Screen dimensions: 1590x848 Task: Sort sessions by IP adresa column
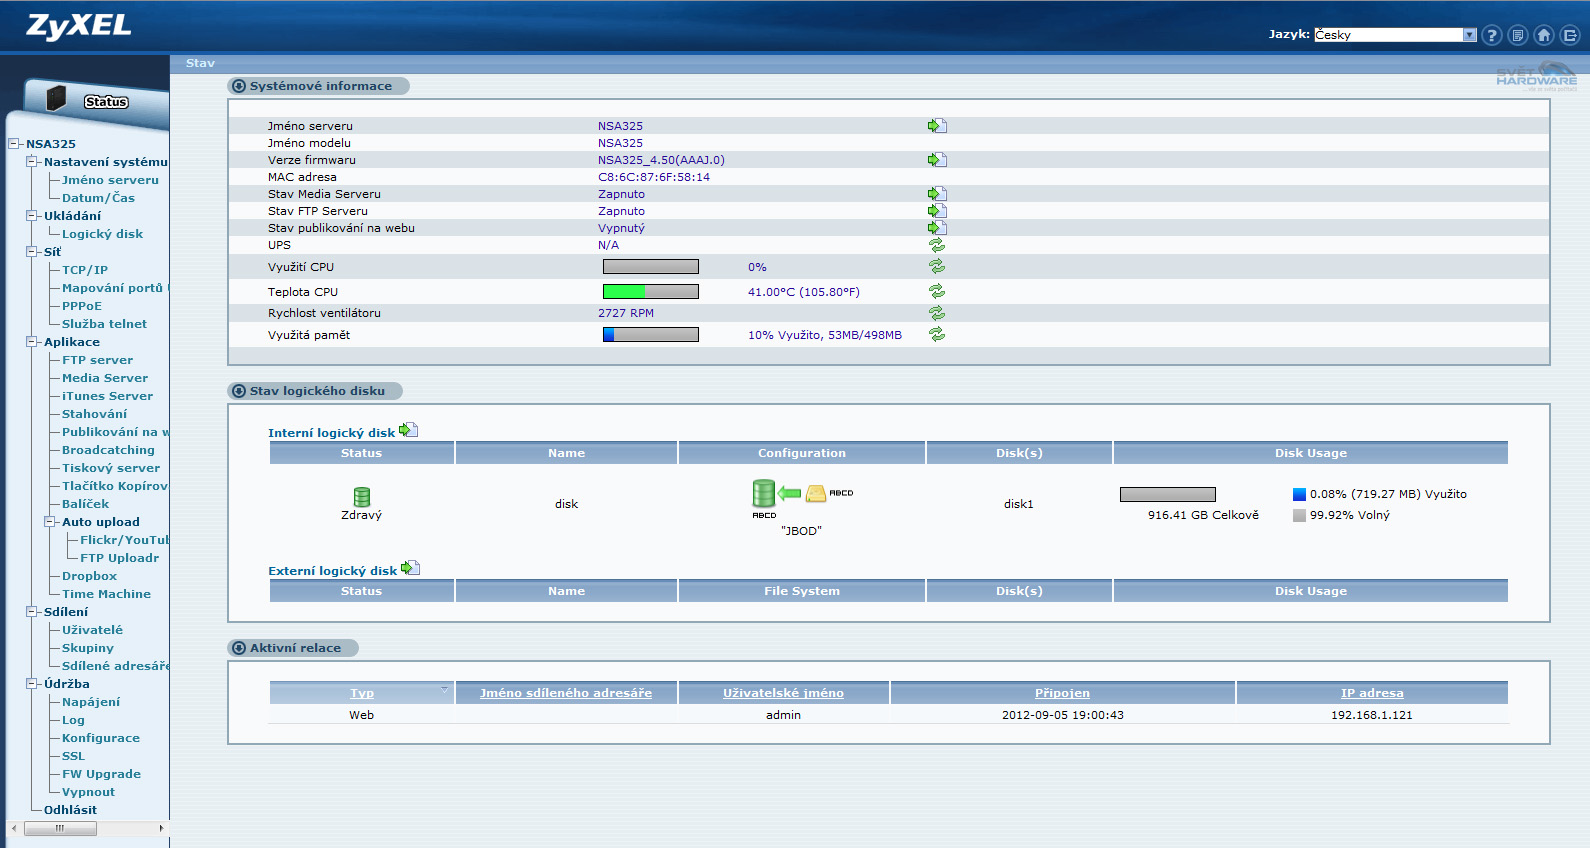1371,693
